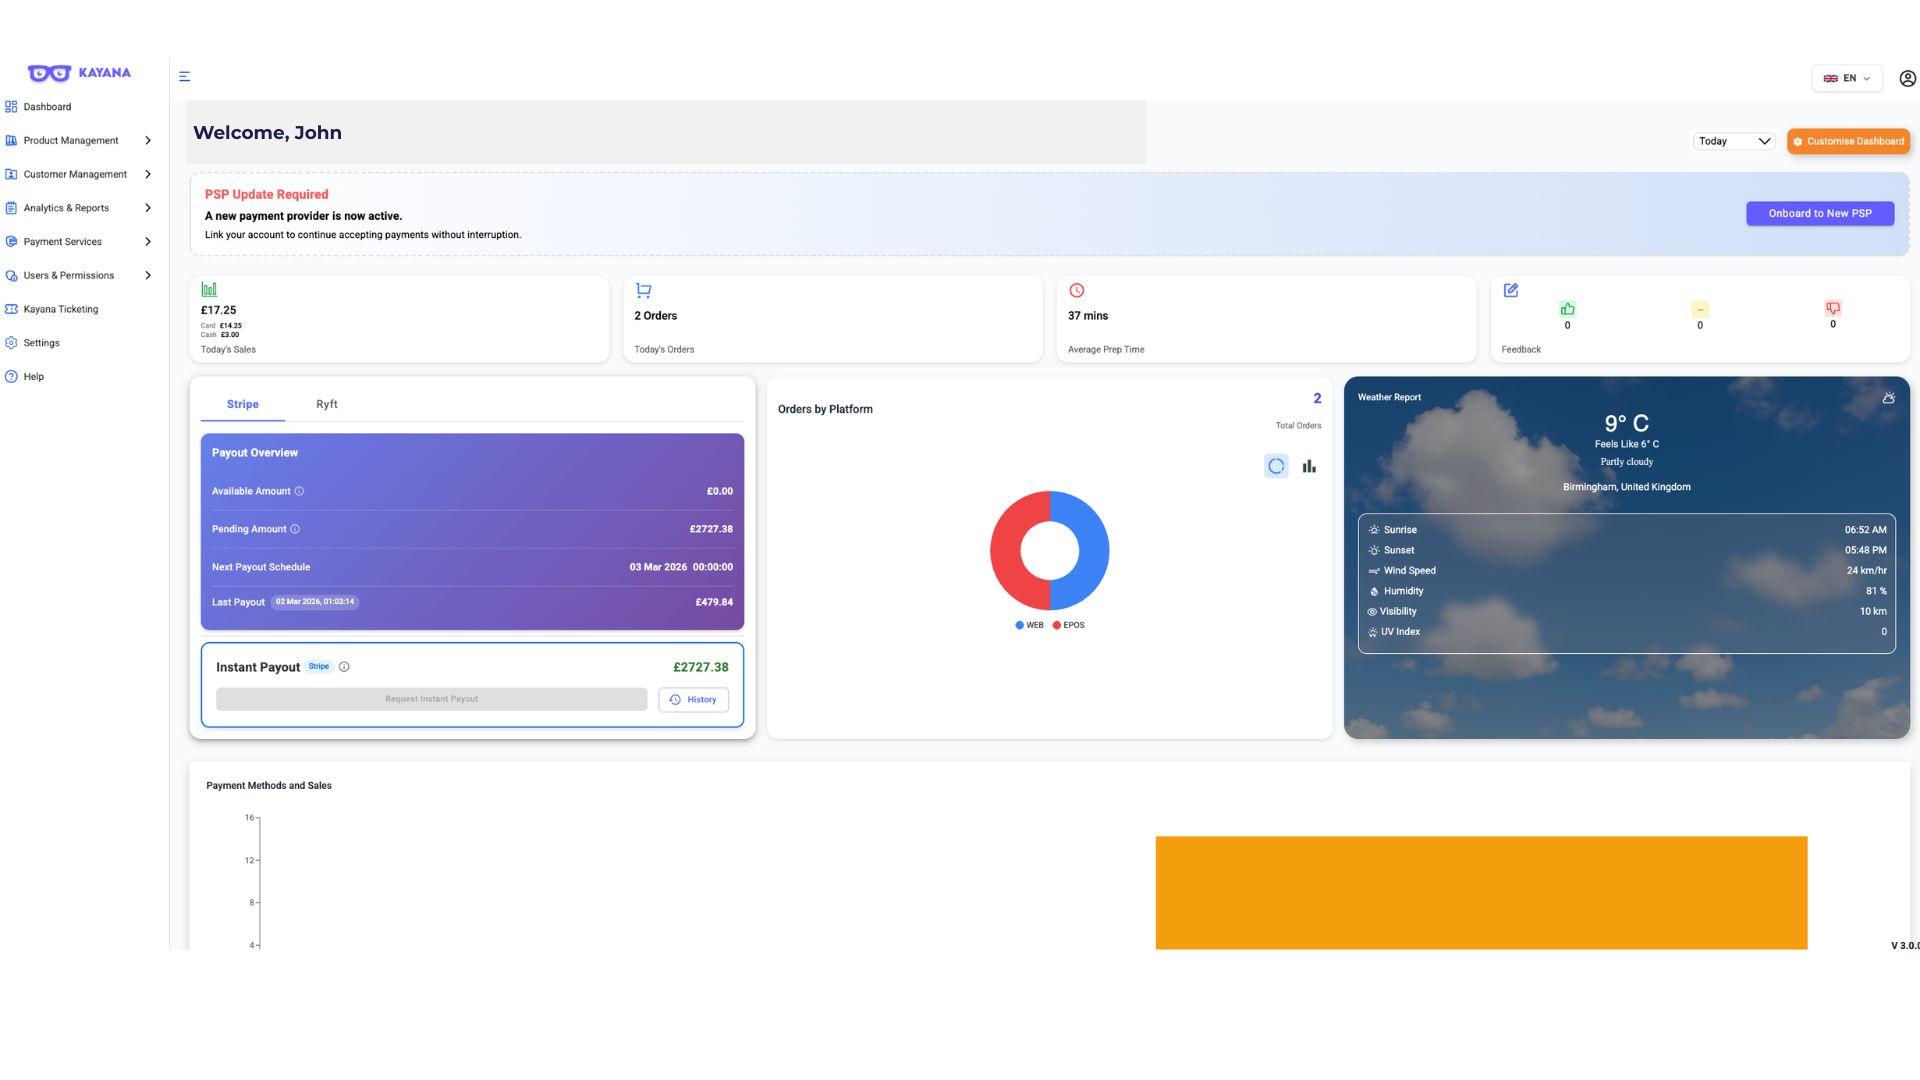Click the Instant Payout info icon
Screen dimensions: 1920x1080
pyautogui.click(x=344, y=667)
